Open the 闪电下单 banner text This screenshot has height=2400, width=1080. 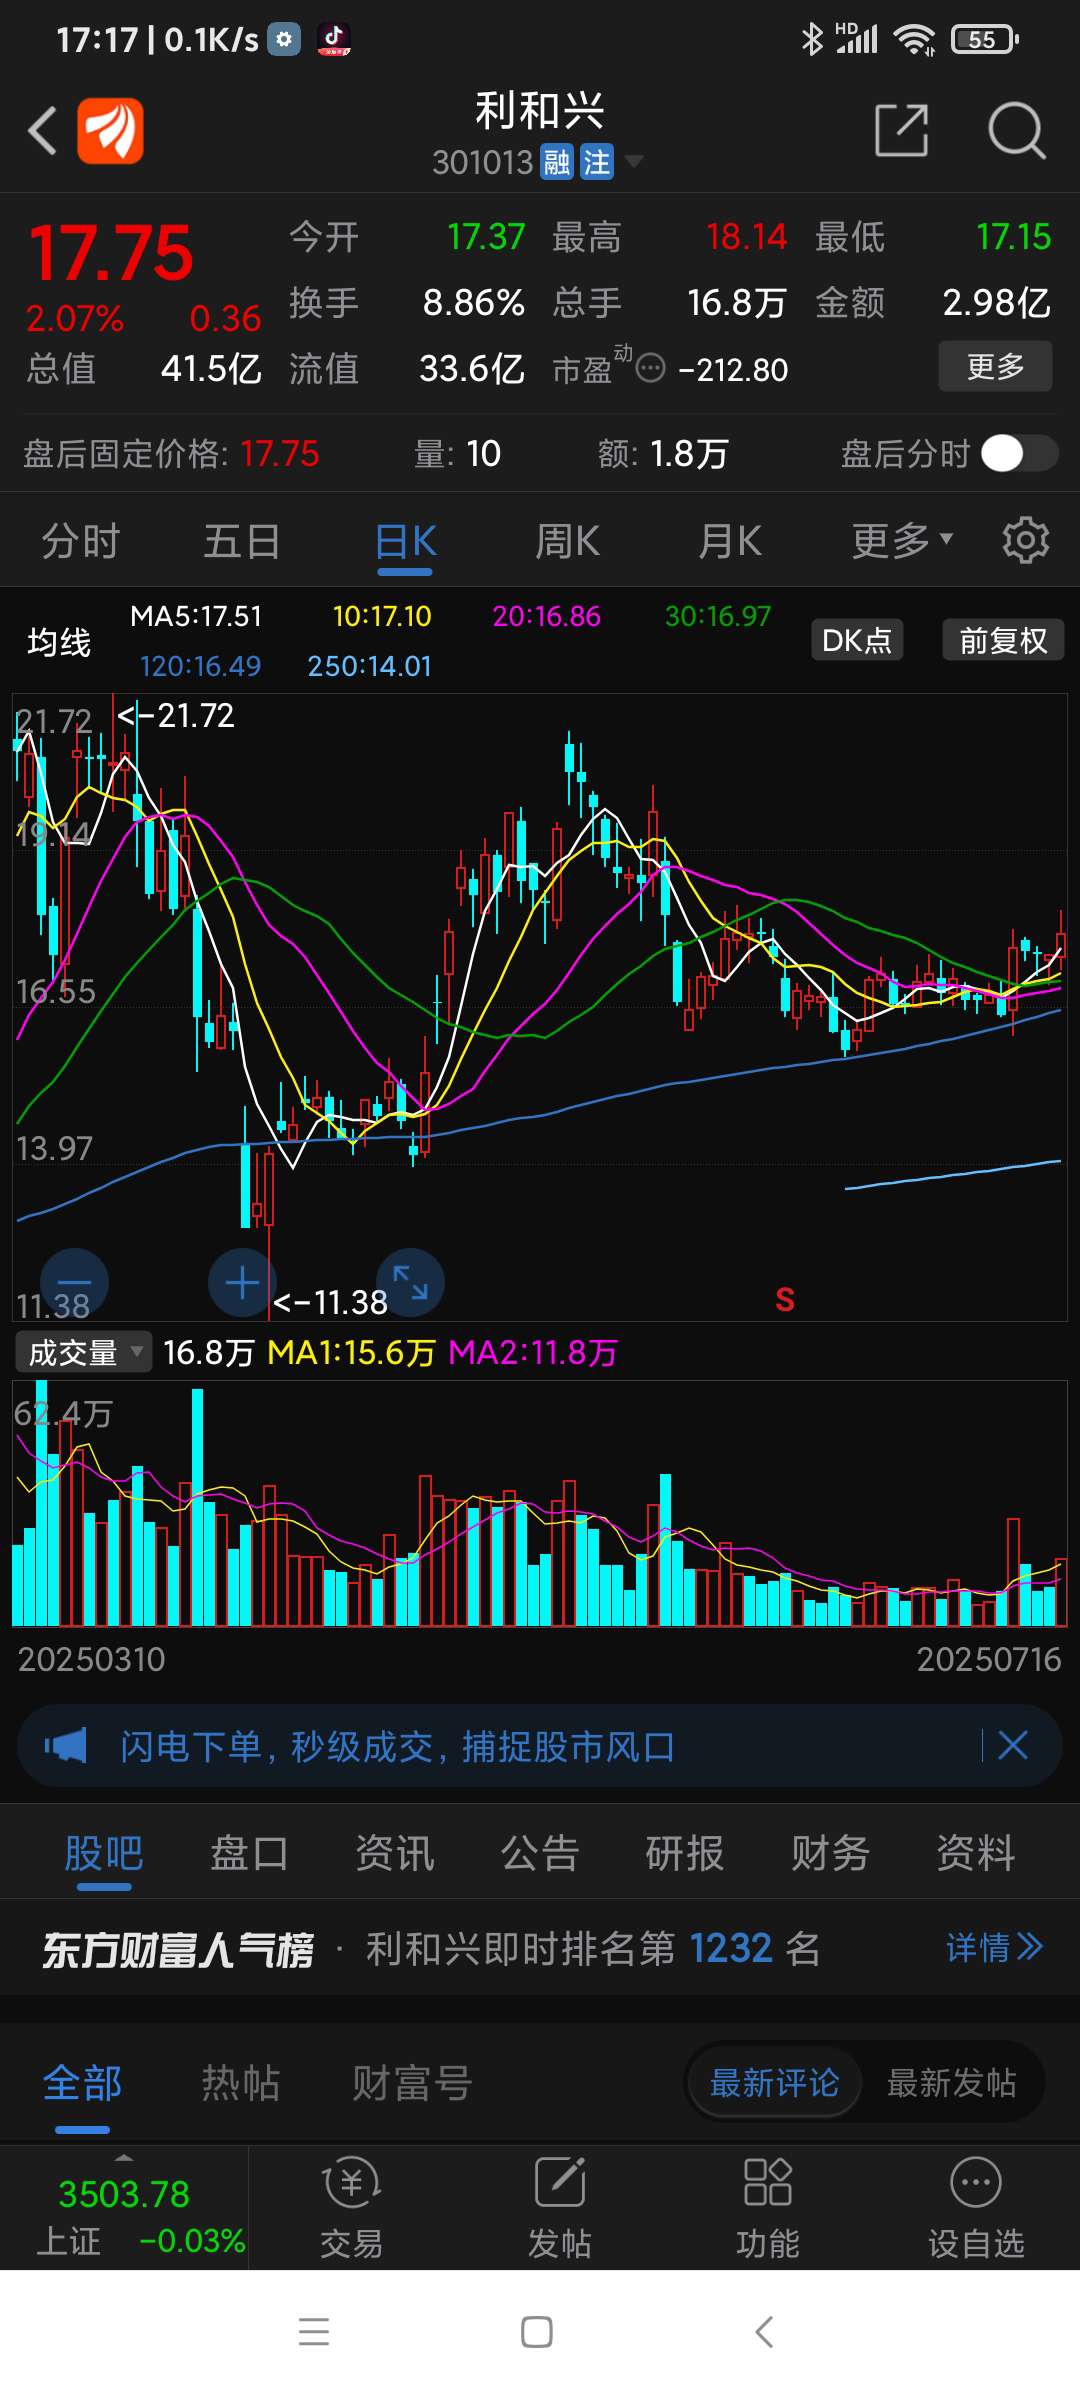[397, 1746]
